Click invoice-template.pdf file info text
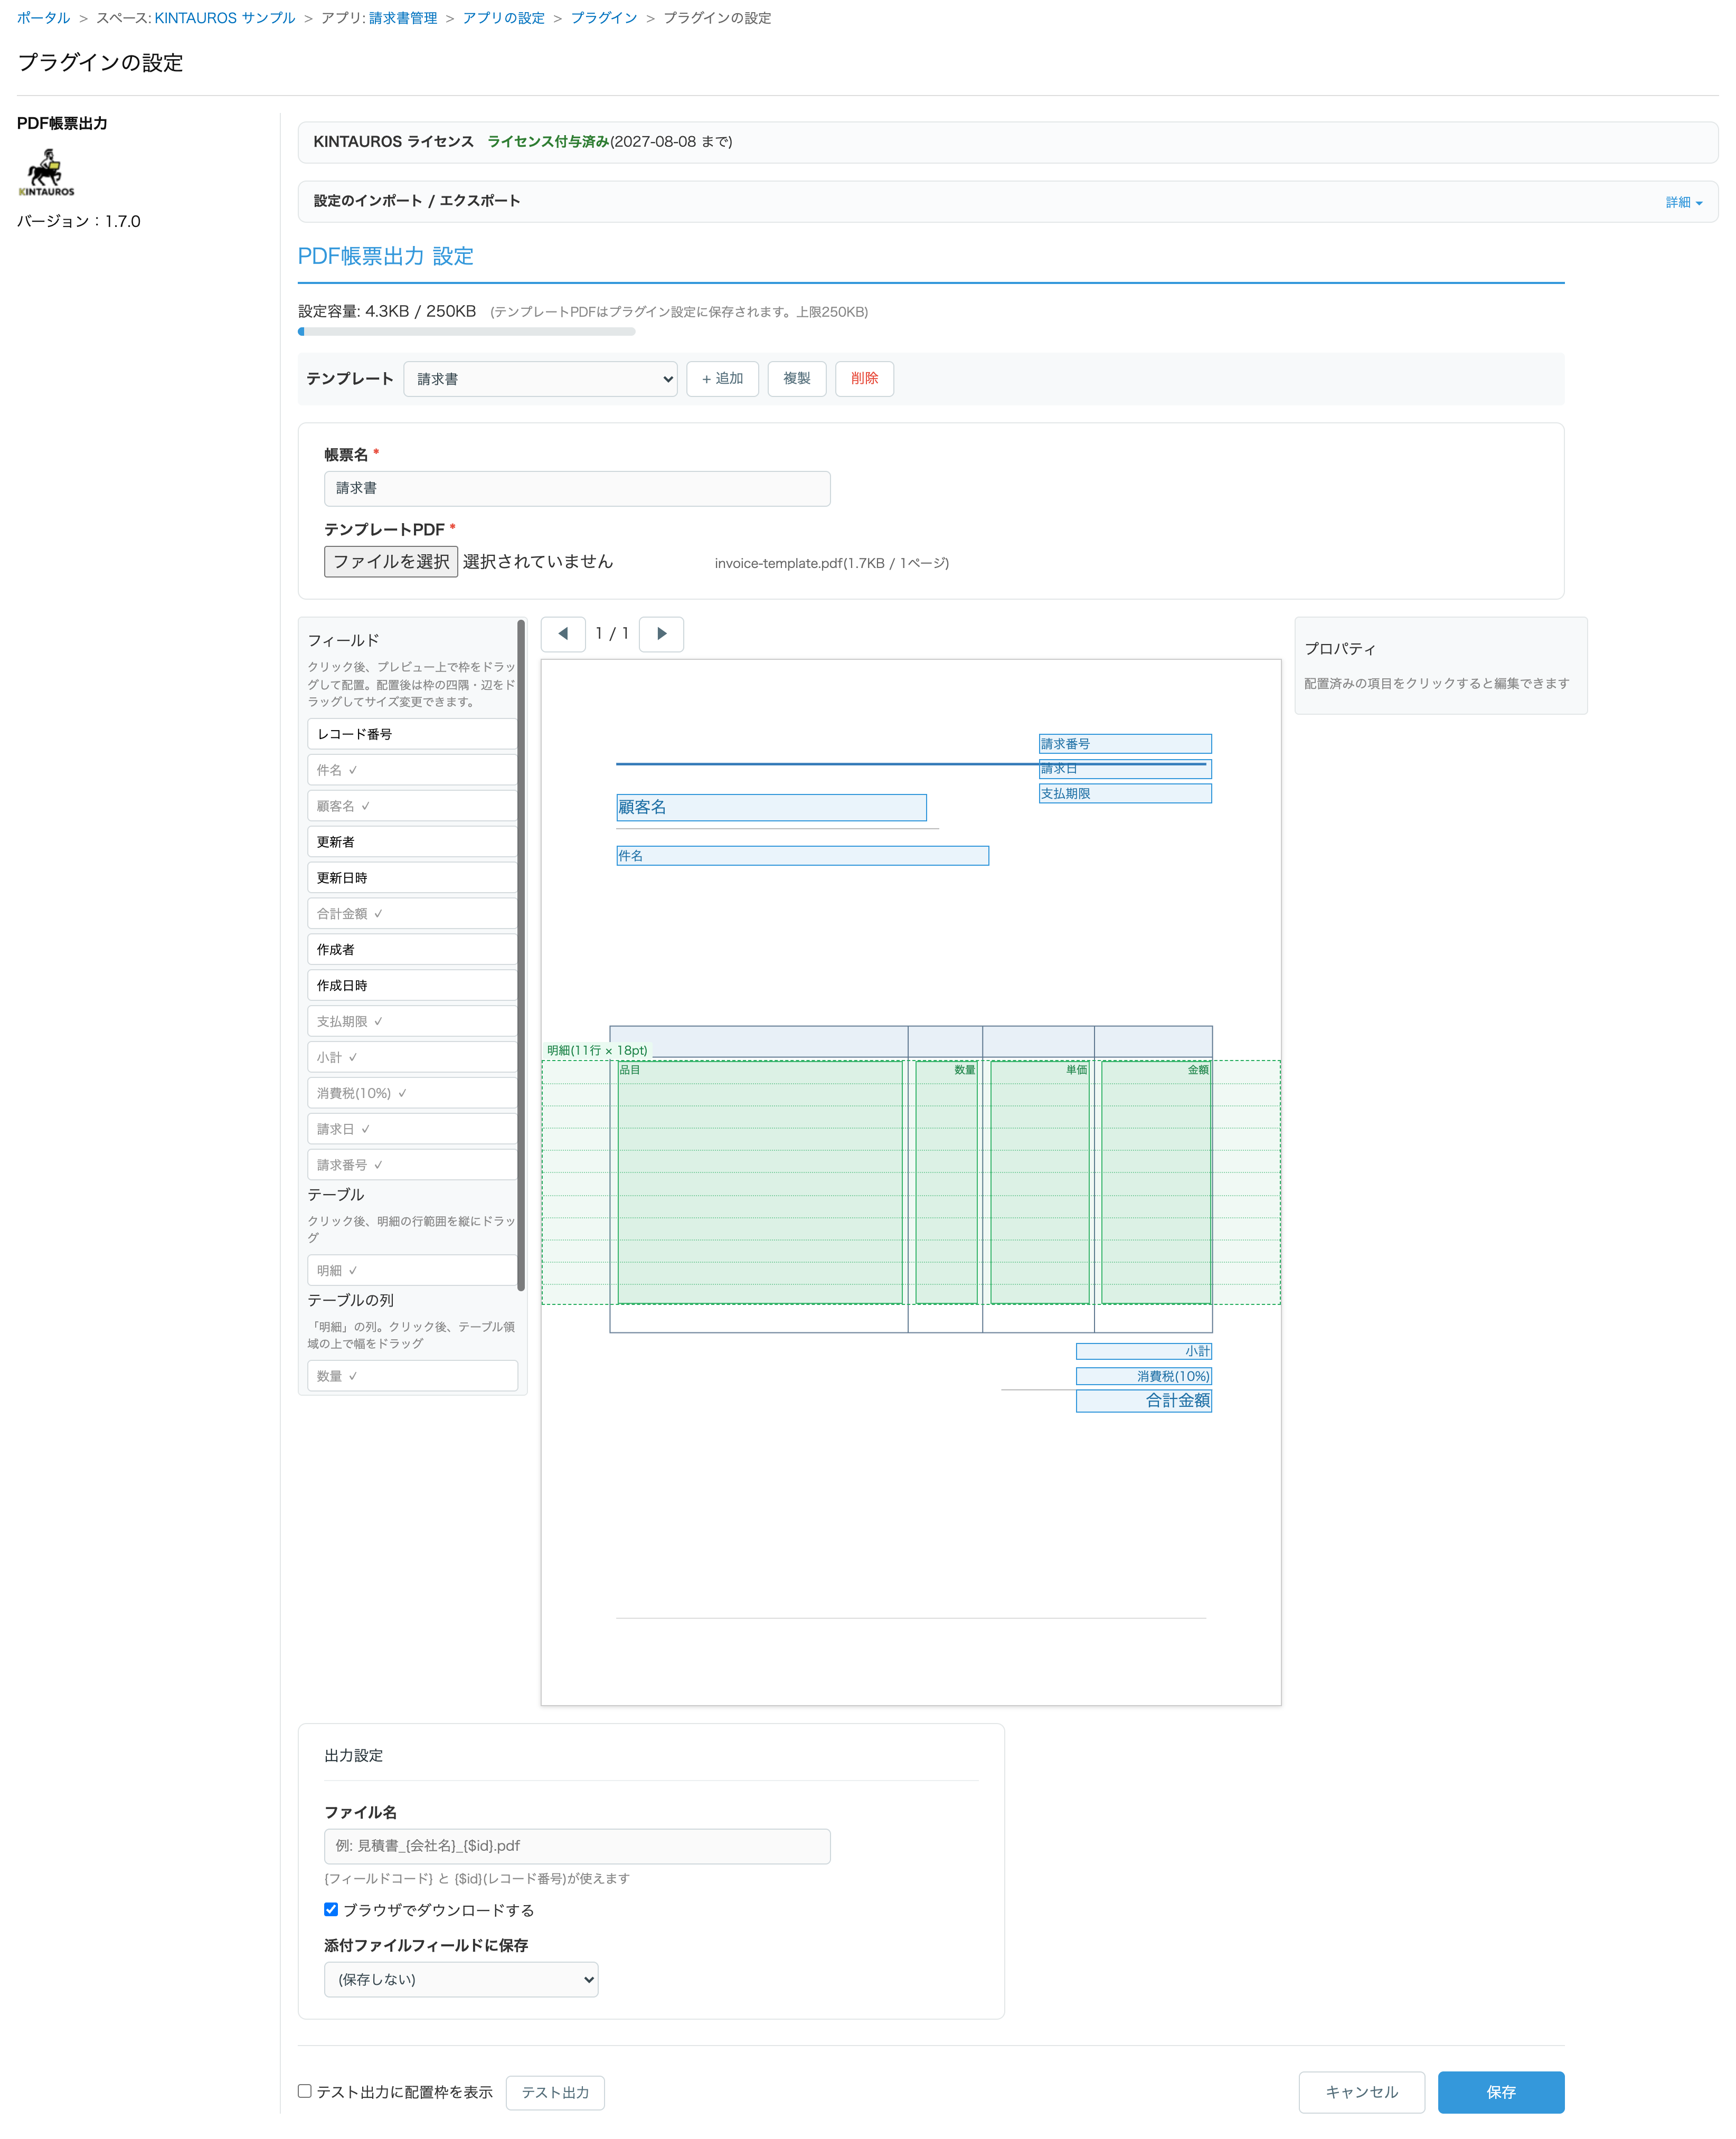Screen dimensions: 1736x2139 click(831, 563)
